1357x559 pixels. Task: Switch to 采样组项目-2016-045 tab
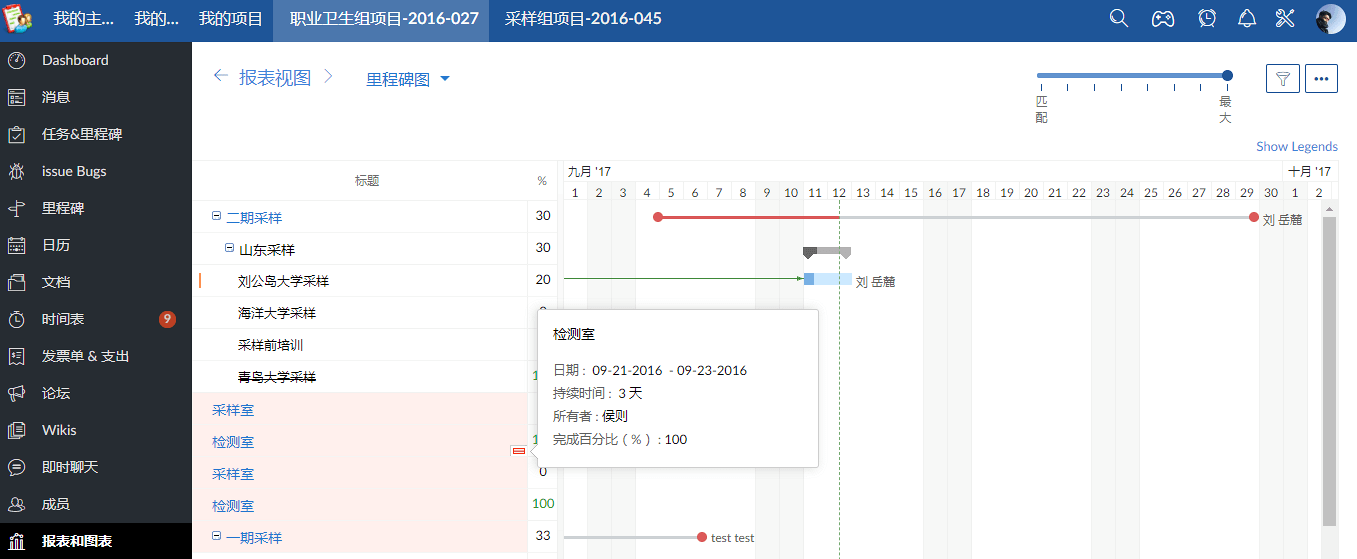tap(583, 19)
